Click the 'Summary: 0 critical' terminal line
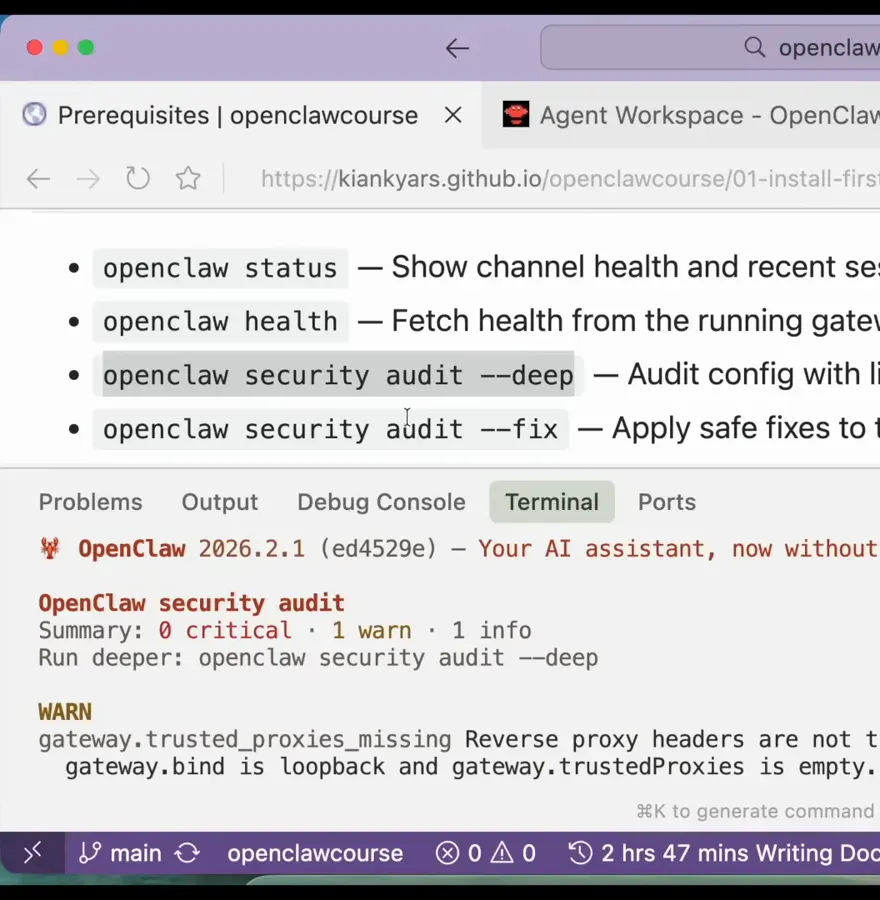The image size is (880, 900). pyautogui.click(x=285, y=631)
